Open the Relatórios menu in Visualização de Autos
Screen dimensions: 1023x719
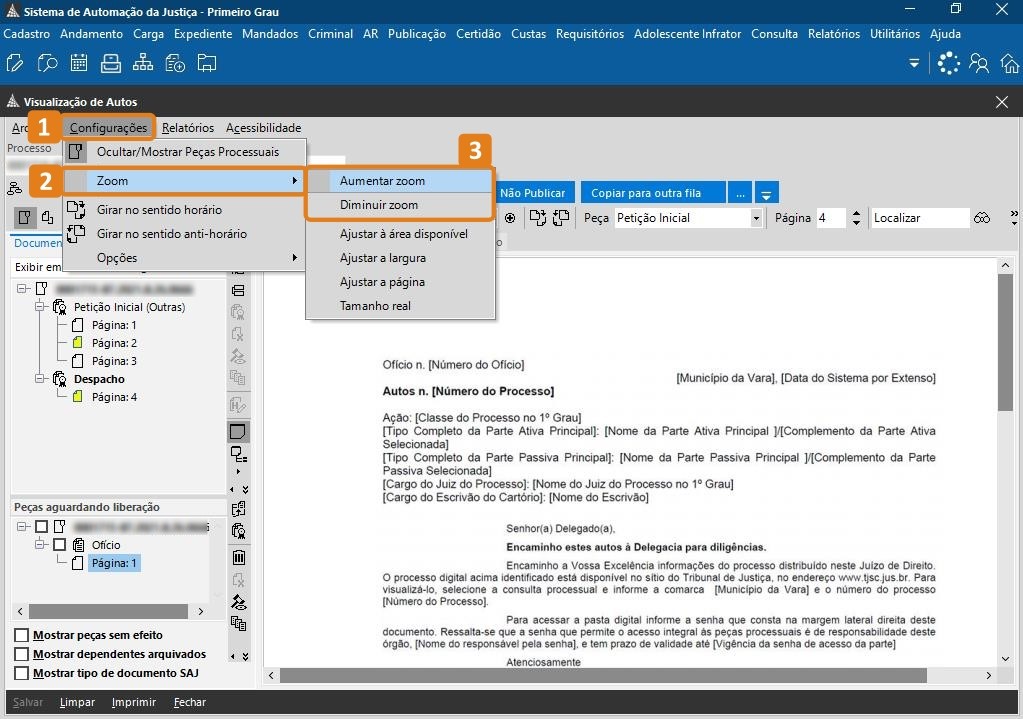188,128
